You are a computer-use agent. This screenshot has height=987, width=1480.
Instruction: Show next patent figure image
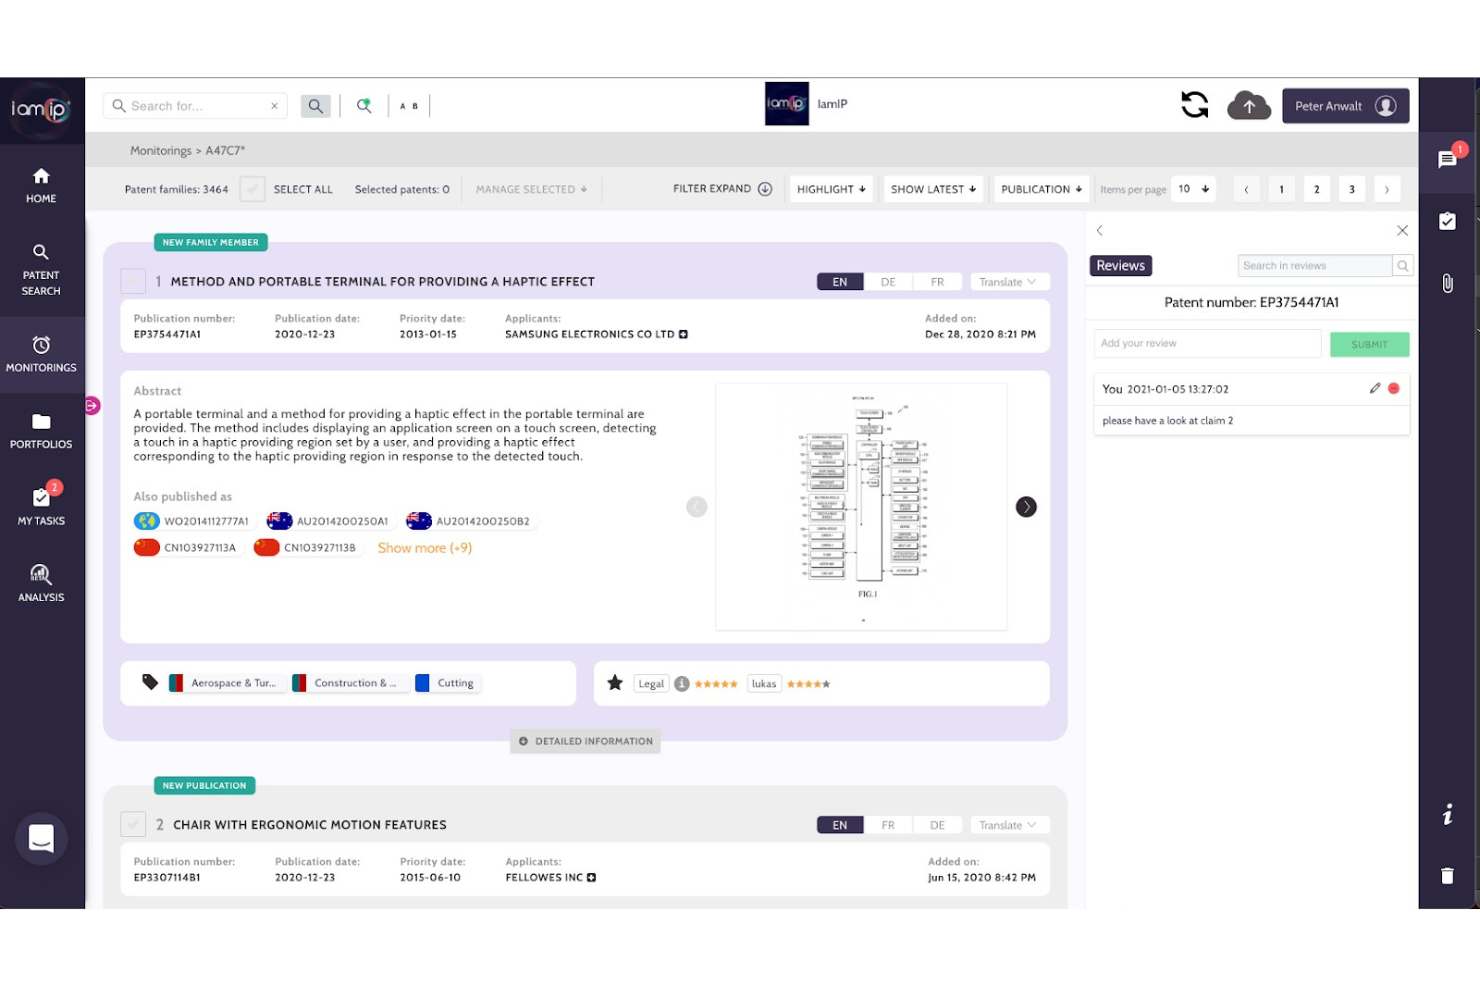click(x=1026, y=507)
